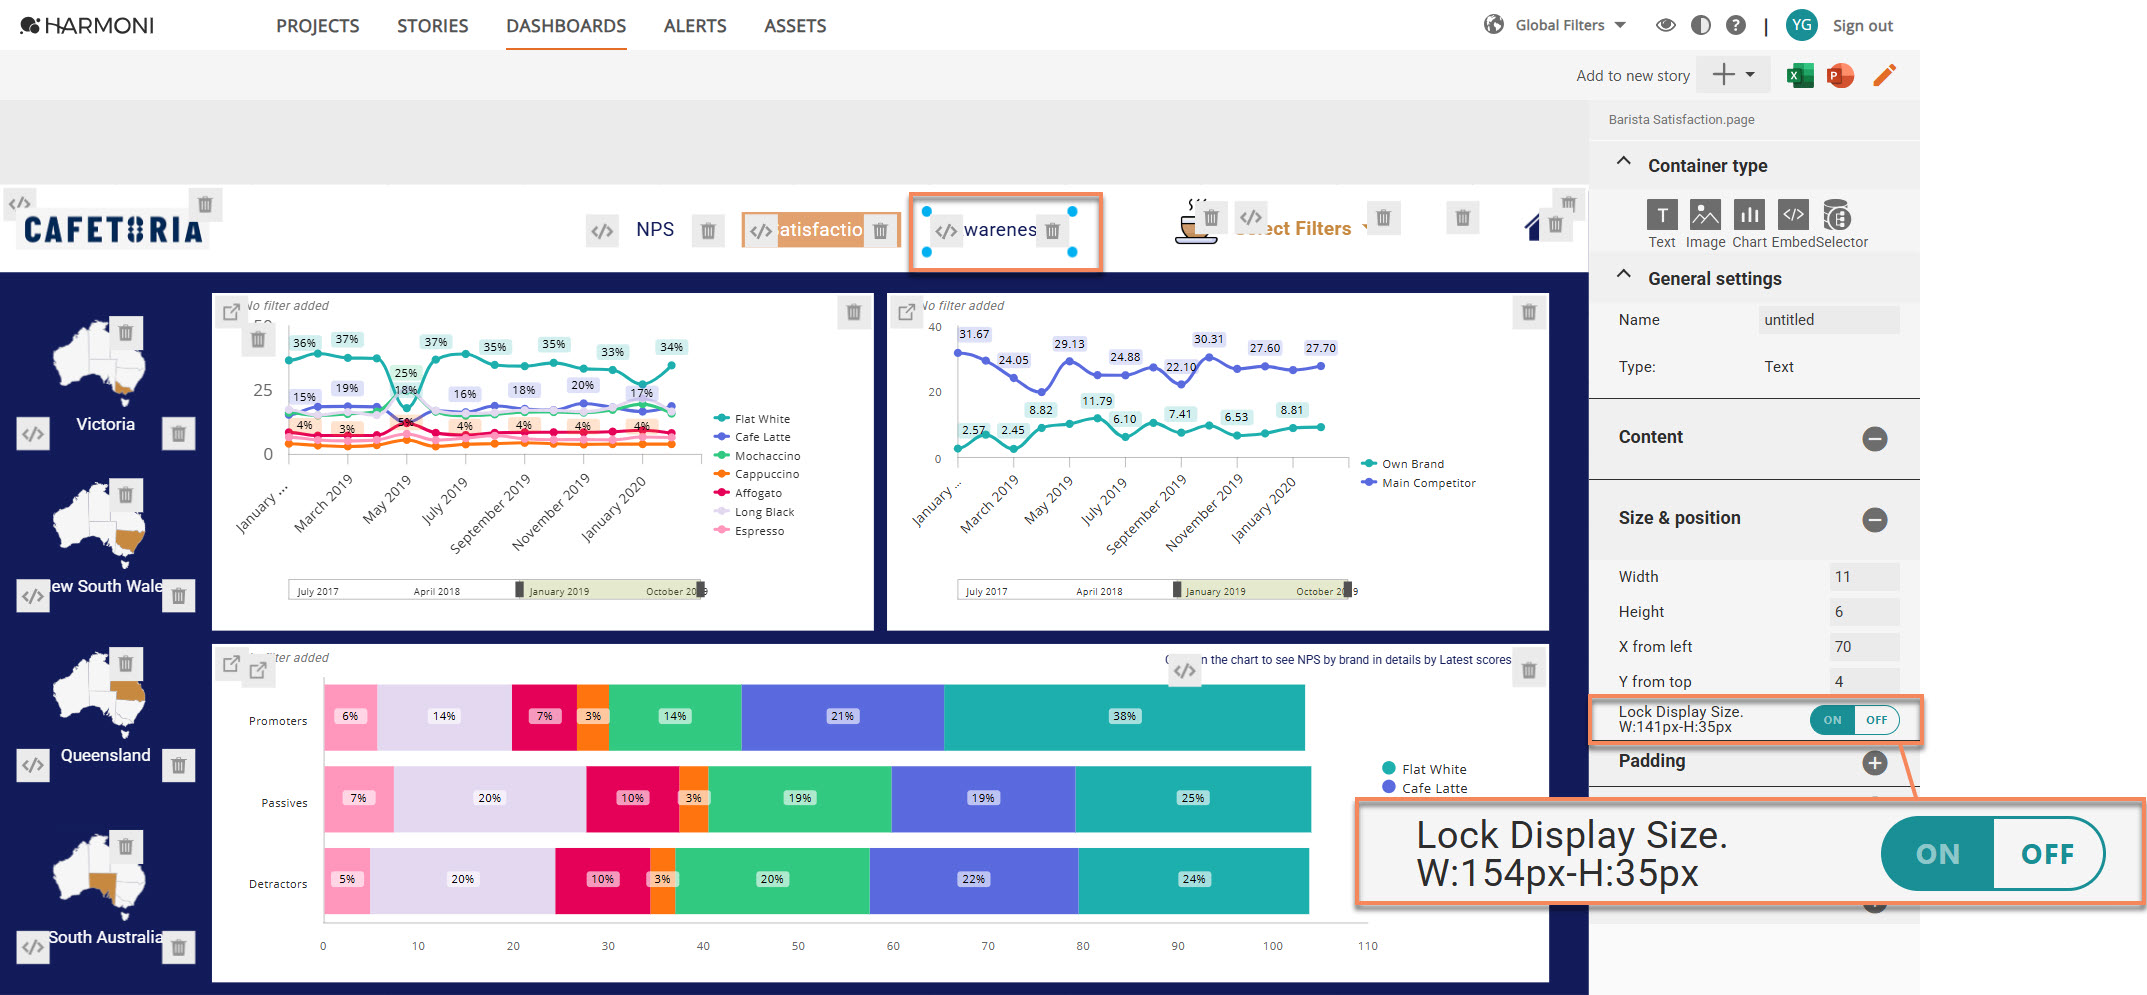
Task: Export dashboard with the Excel icon
Action: tap(1800, 75)
